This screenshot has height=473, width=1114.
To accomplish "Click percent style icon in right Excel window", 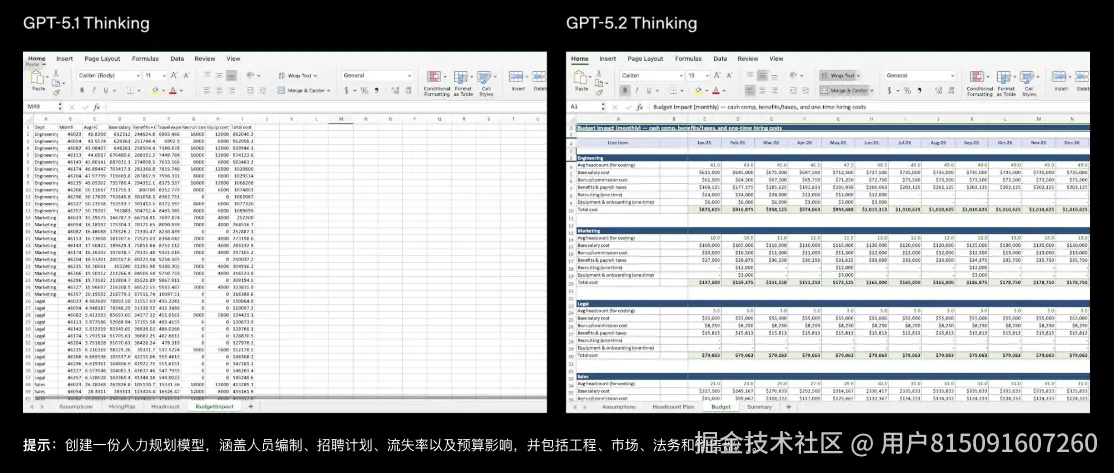I will pos(907,90).
